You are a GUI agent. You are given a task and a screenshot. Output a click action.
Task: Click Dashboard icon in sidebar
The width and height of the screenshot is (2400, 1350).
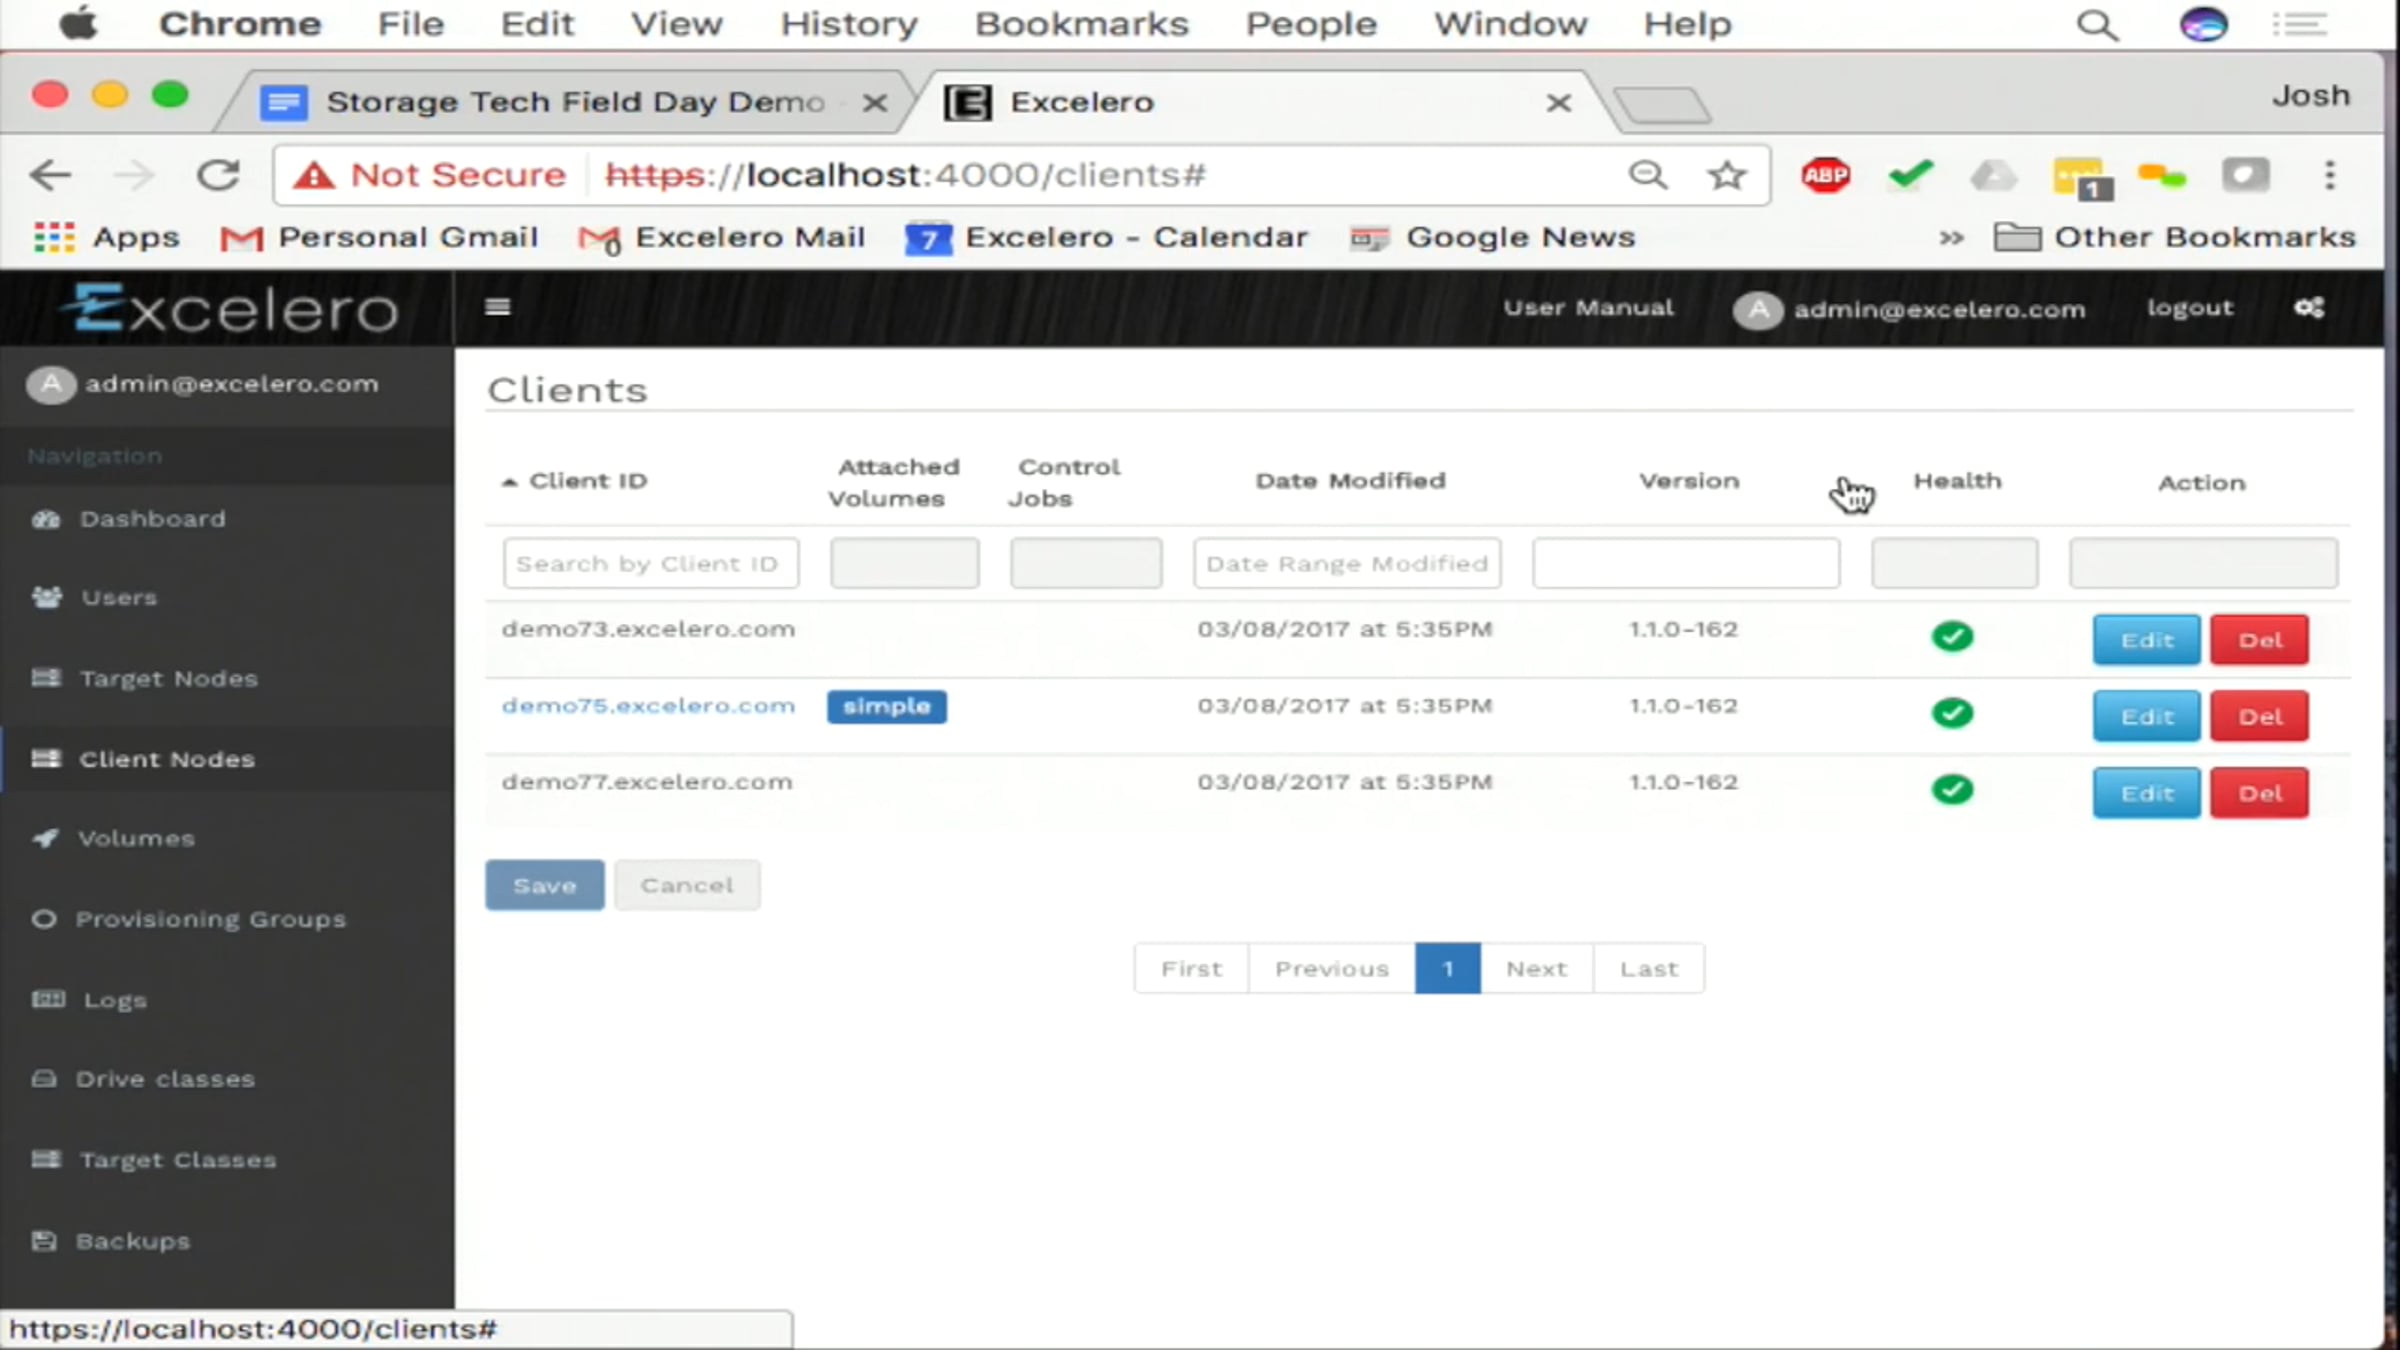(46, 519)
